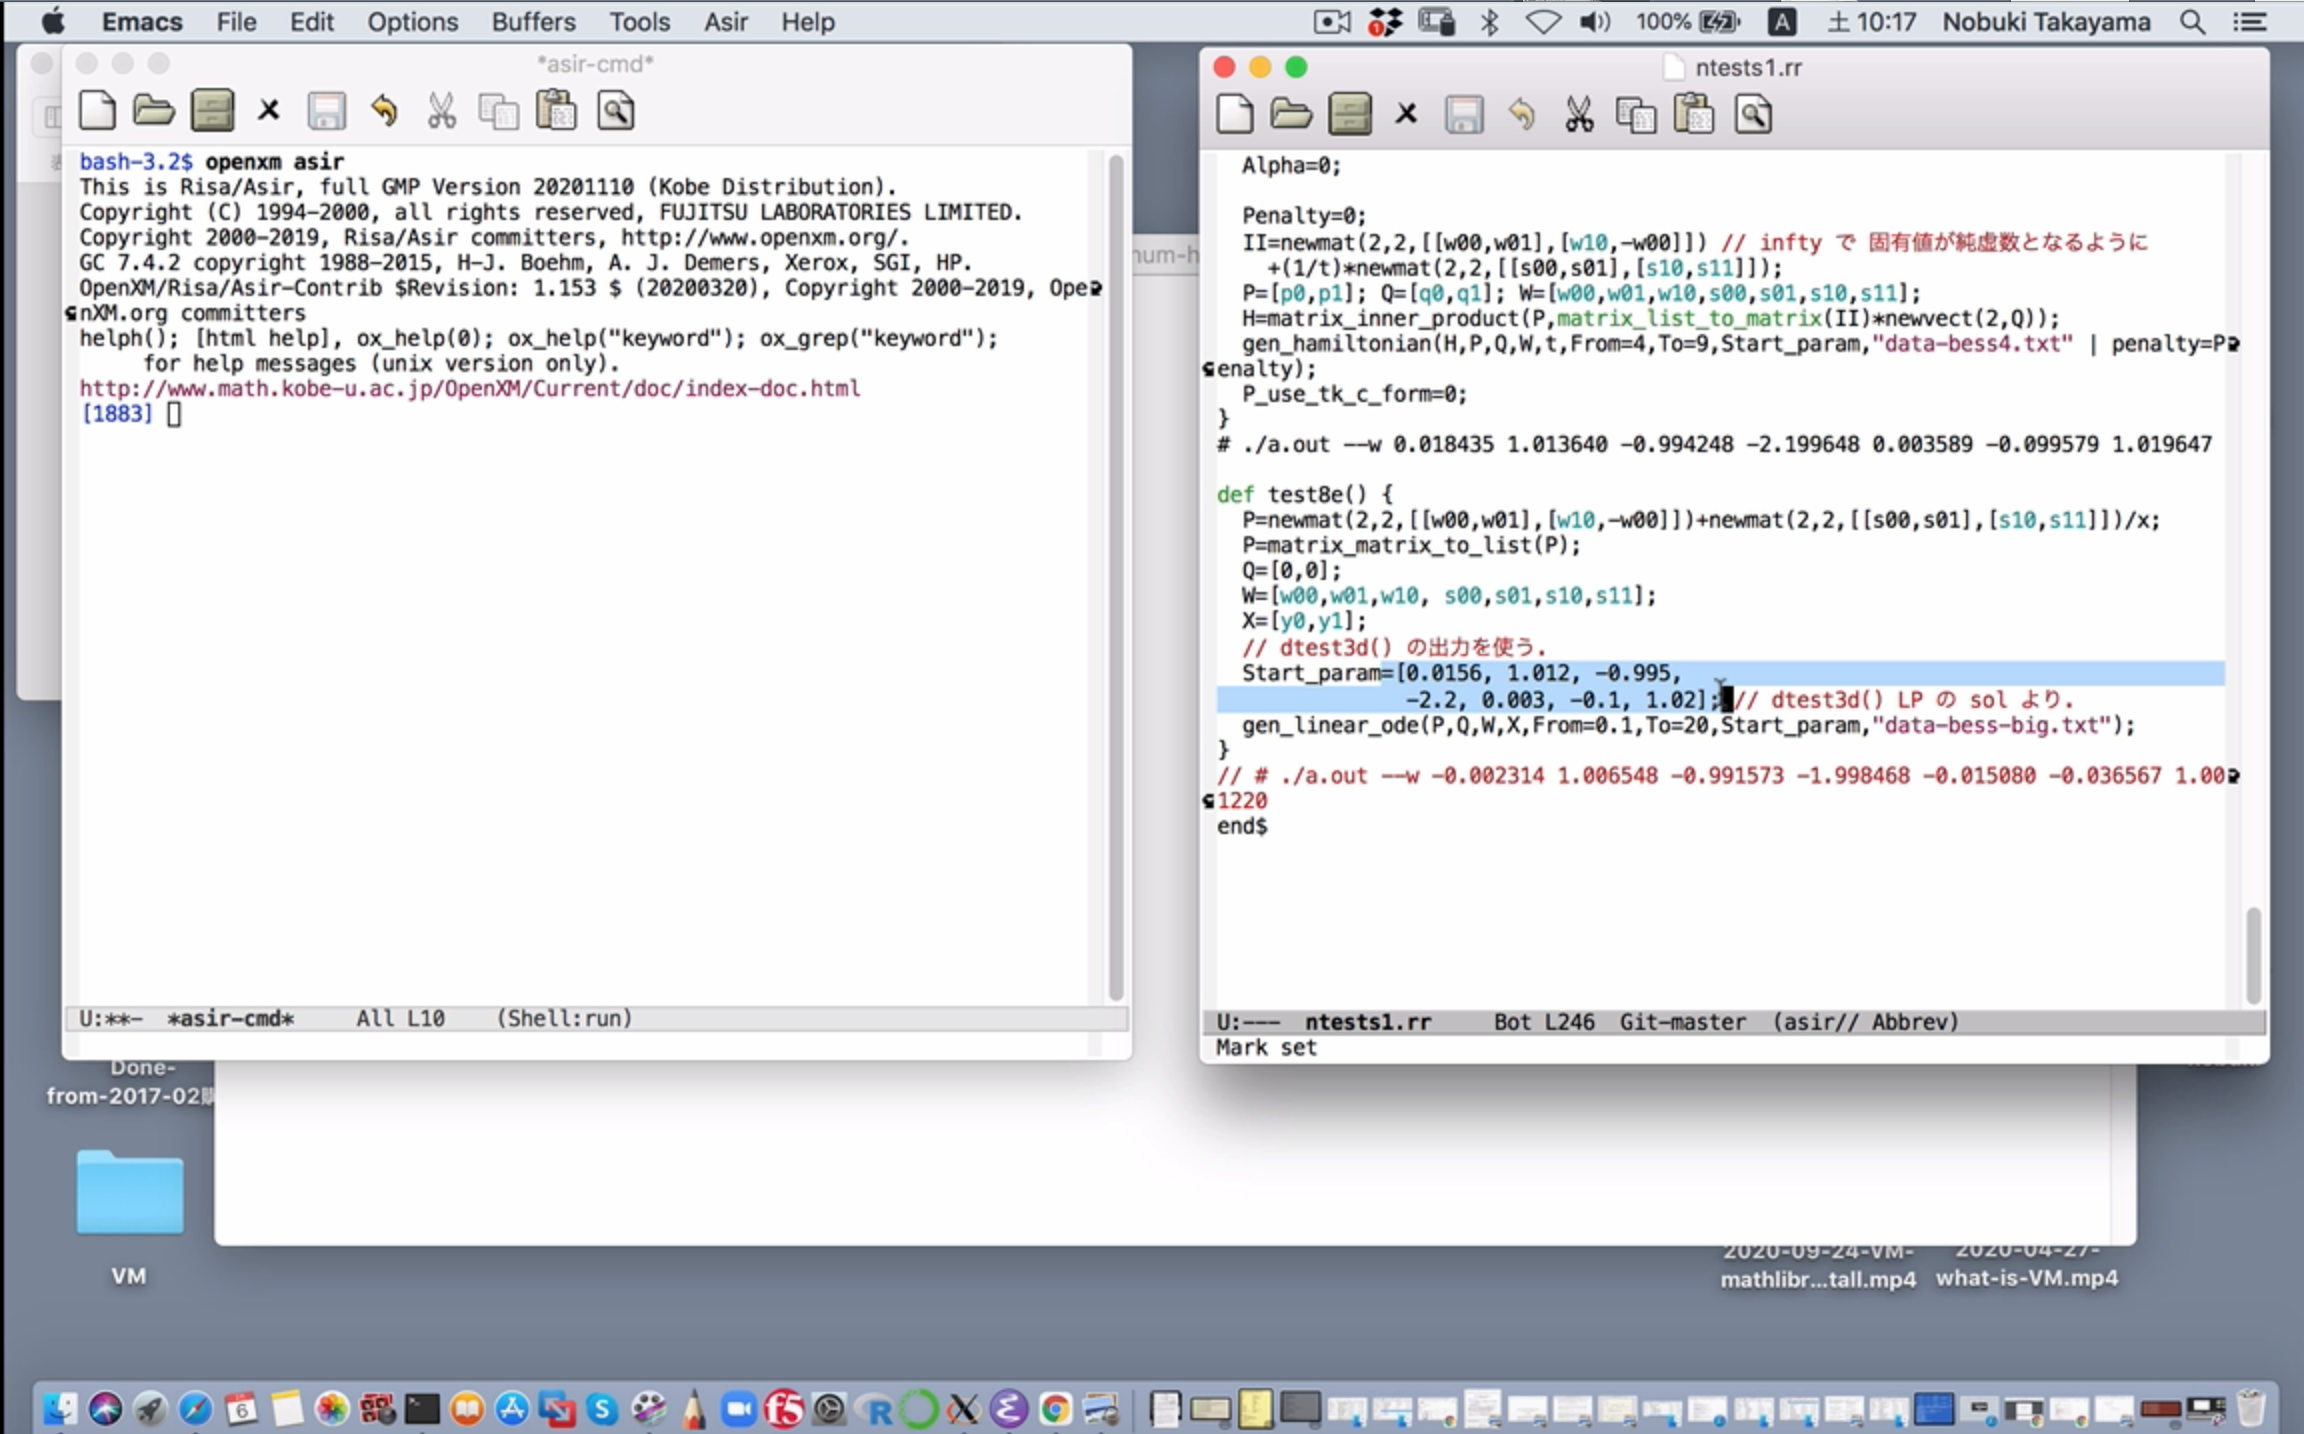Click volume speaker icon in menu bar
2304x1434 pixels.
(1595, 21)
